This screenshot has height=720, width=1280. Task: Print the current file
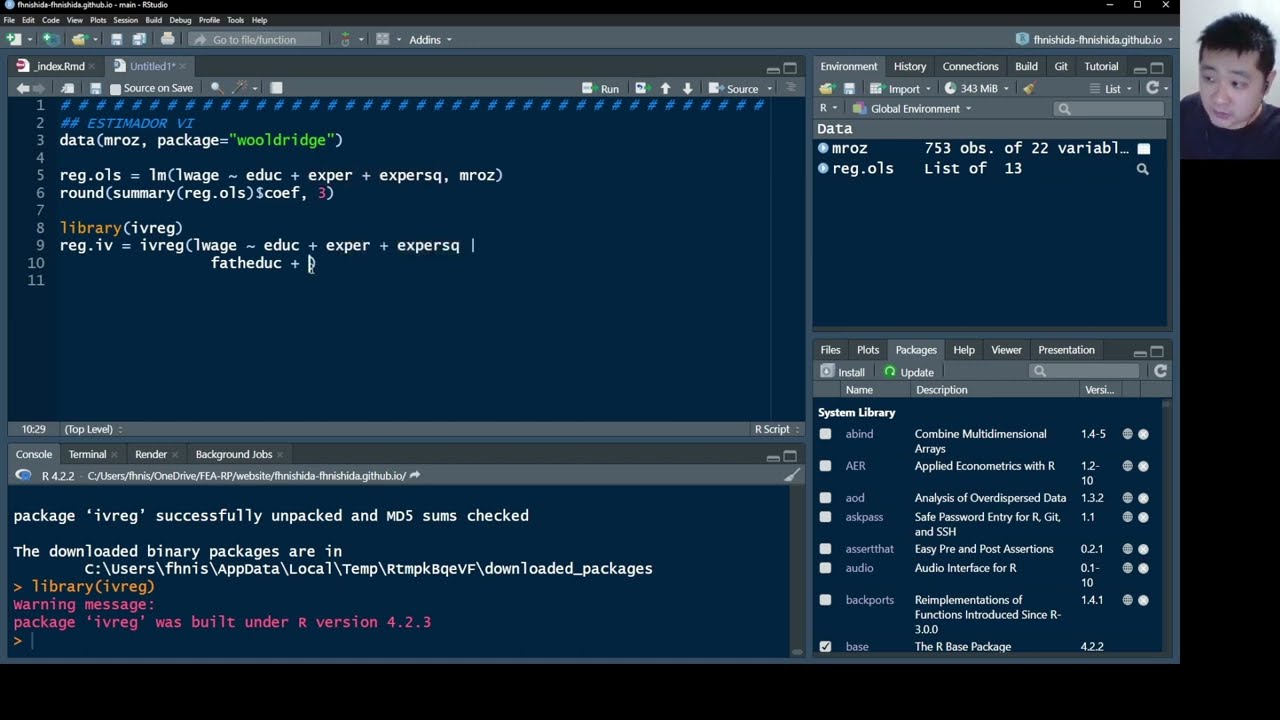pyautogui.click(x=167, y=40)
